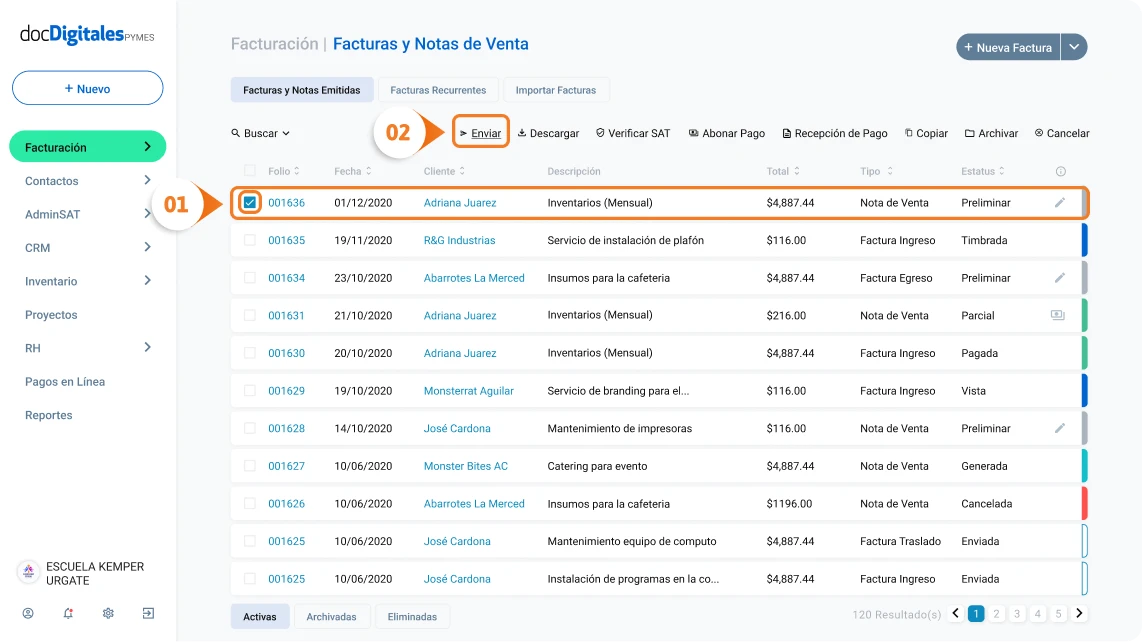Check the checkbox for invoice 001628
Image resolution: width=1142 pixels, height=642 pixels.
pyautogui.click(x=250, y=428)
